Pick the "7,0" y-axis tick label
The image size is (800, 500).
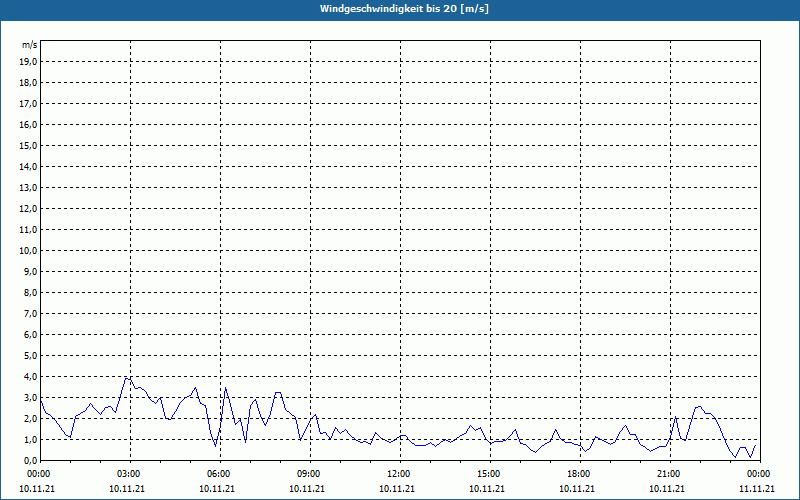tap(31, 313)
